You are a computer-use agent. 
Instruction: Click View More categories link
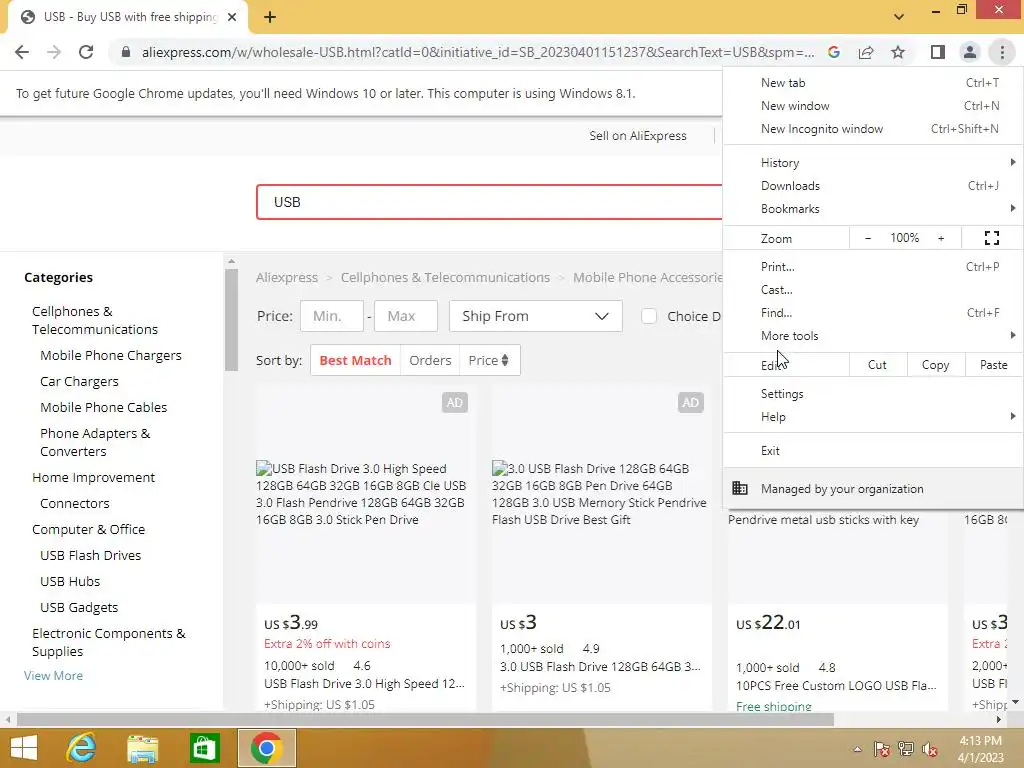coord(54,675)
